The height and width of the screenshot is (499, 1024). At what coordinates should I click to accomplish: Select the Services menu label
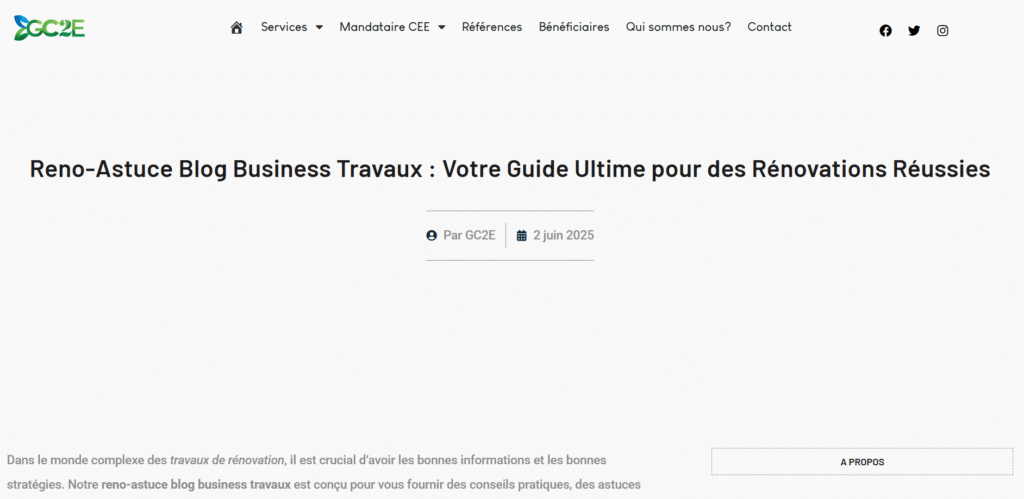284,28
